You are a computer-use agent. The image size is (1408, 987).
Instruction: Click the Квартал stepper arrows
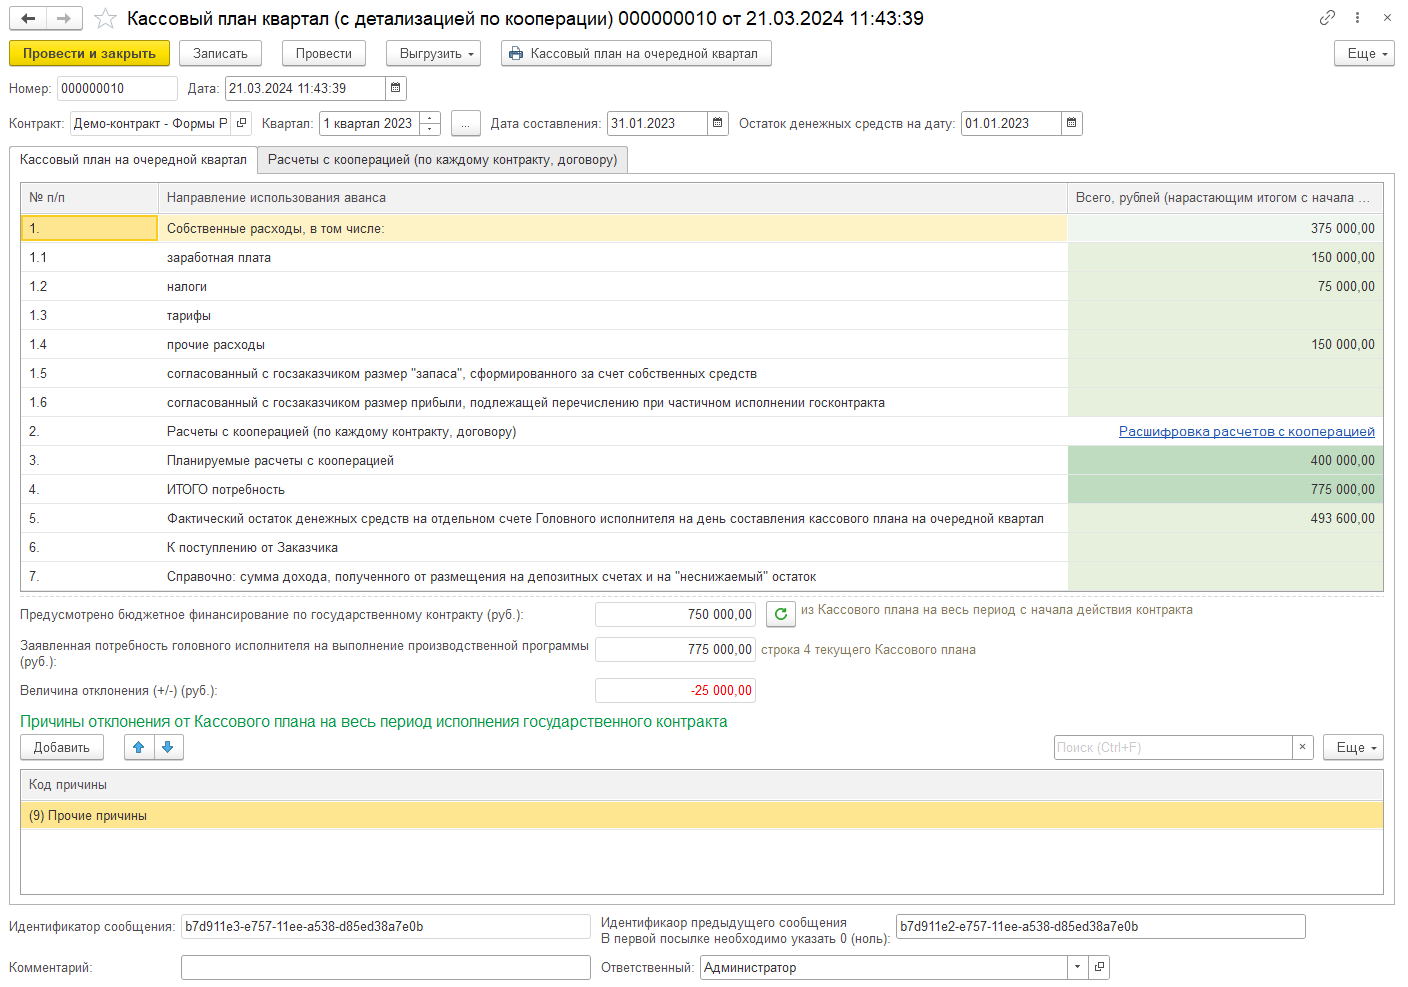tap(431, 123)
